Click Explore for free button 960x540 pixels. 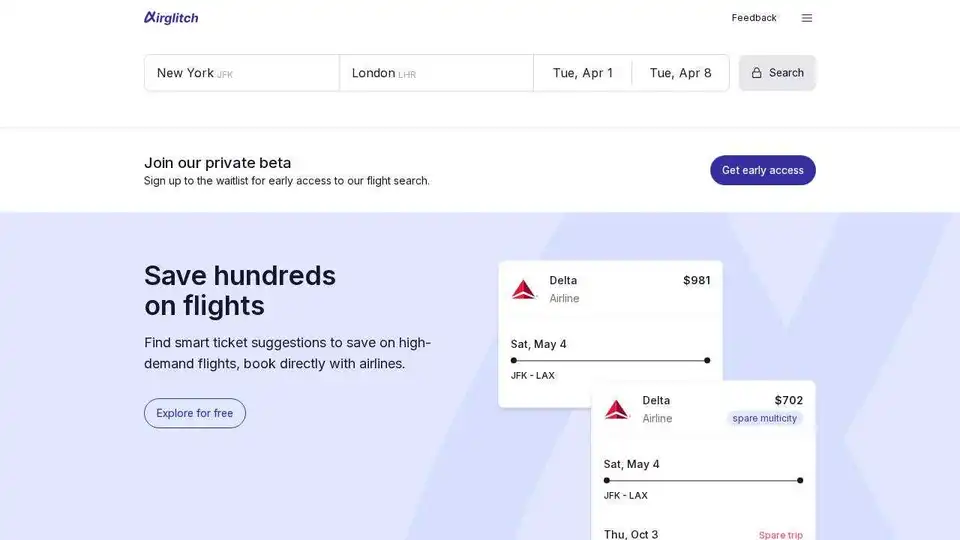[195, 413]
